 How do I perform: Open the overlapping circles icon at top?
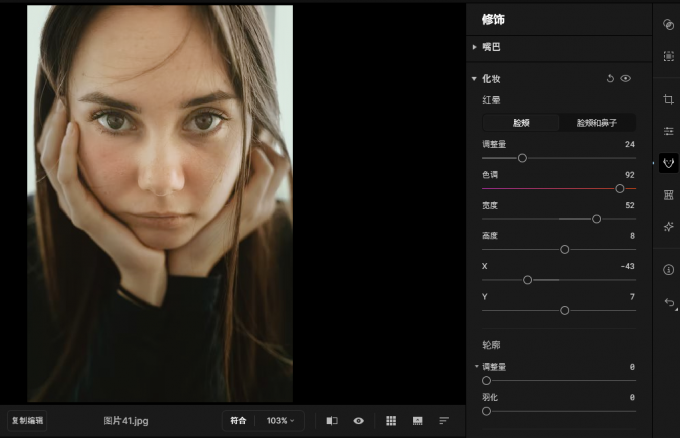click(x=669, y=25)
